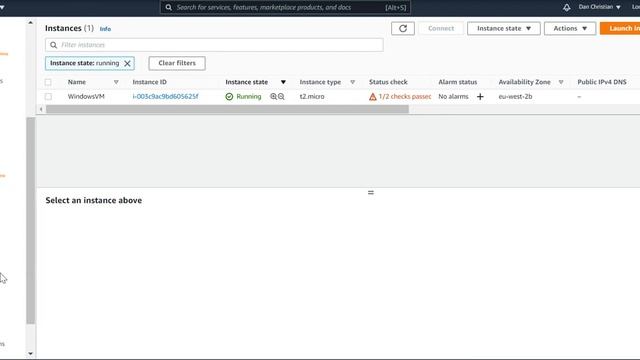Click the zoom-in icon next to Running
The width and height of the screenshot is (640, 360).
[x=273, y=97]
